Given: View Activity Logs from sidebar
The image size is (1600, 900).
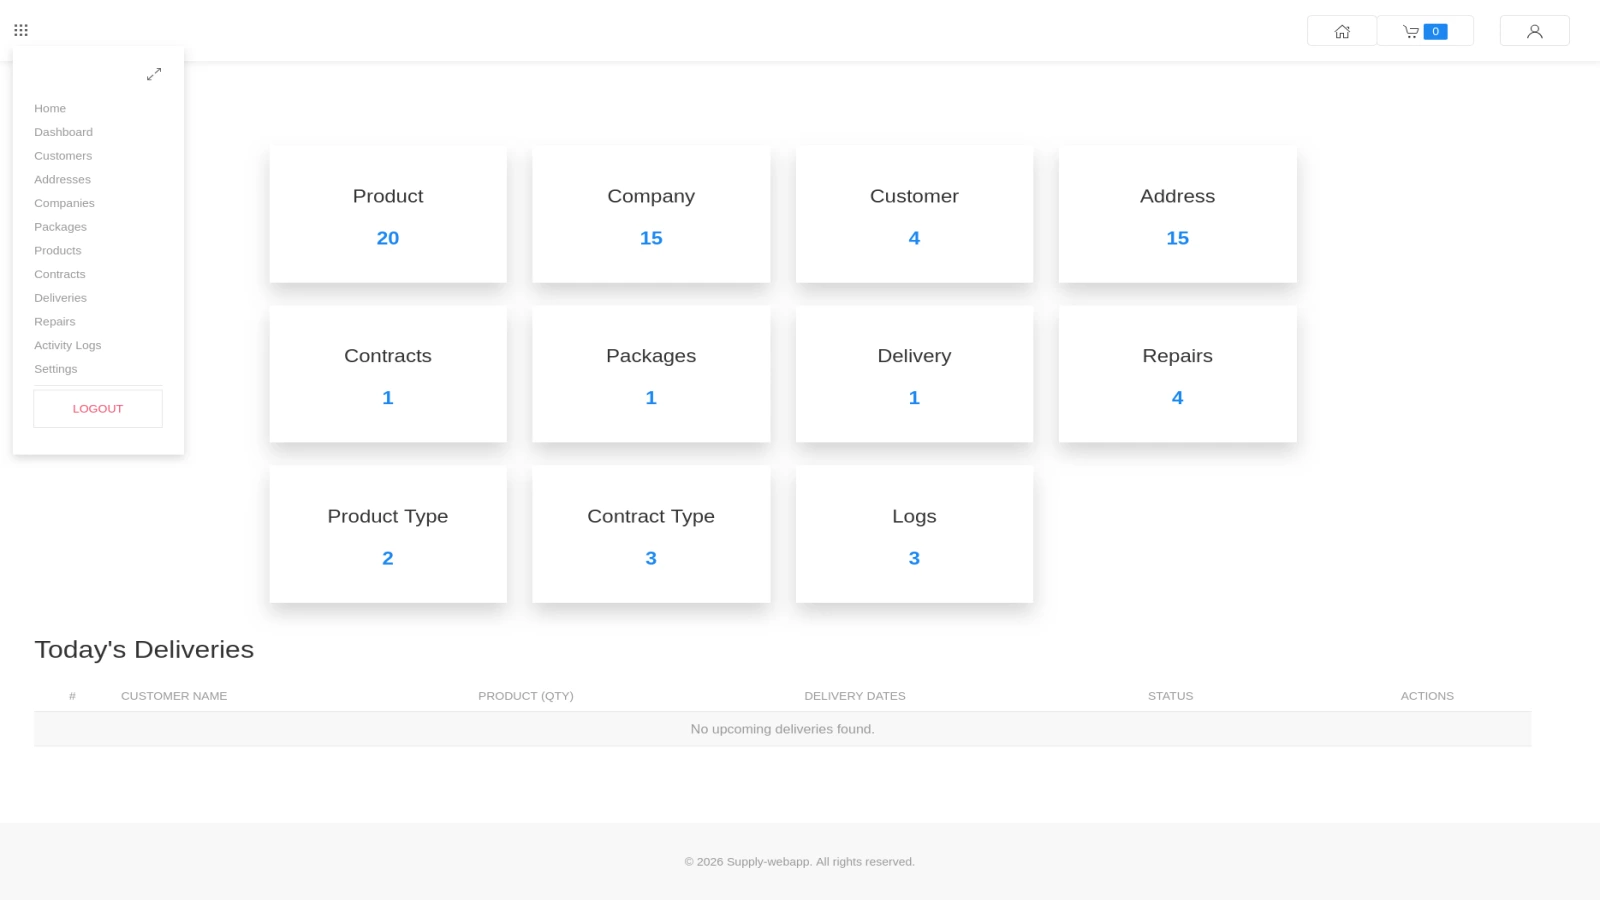Looking at the screenshot, I should (68, 345).
